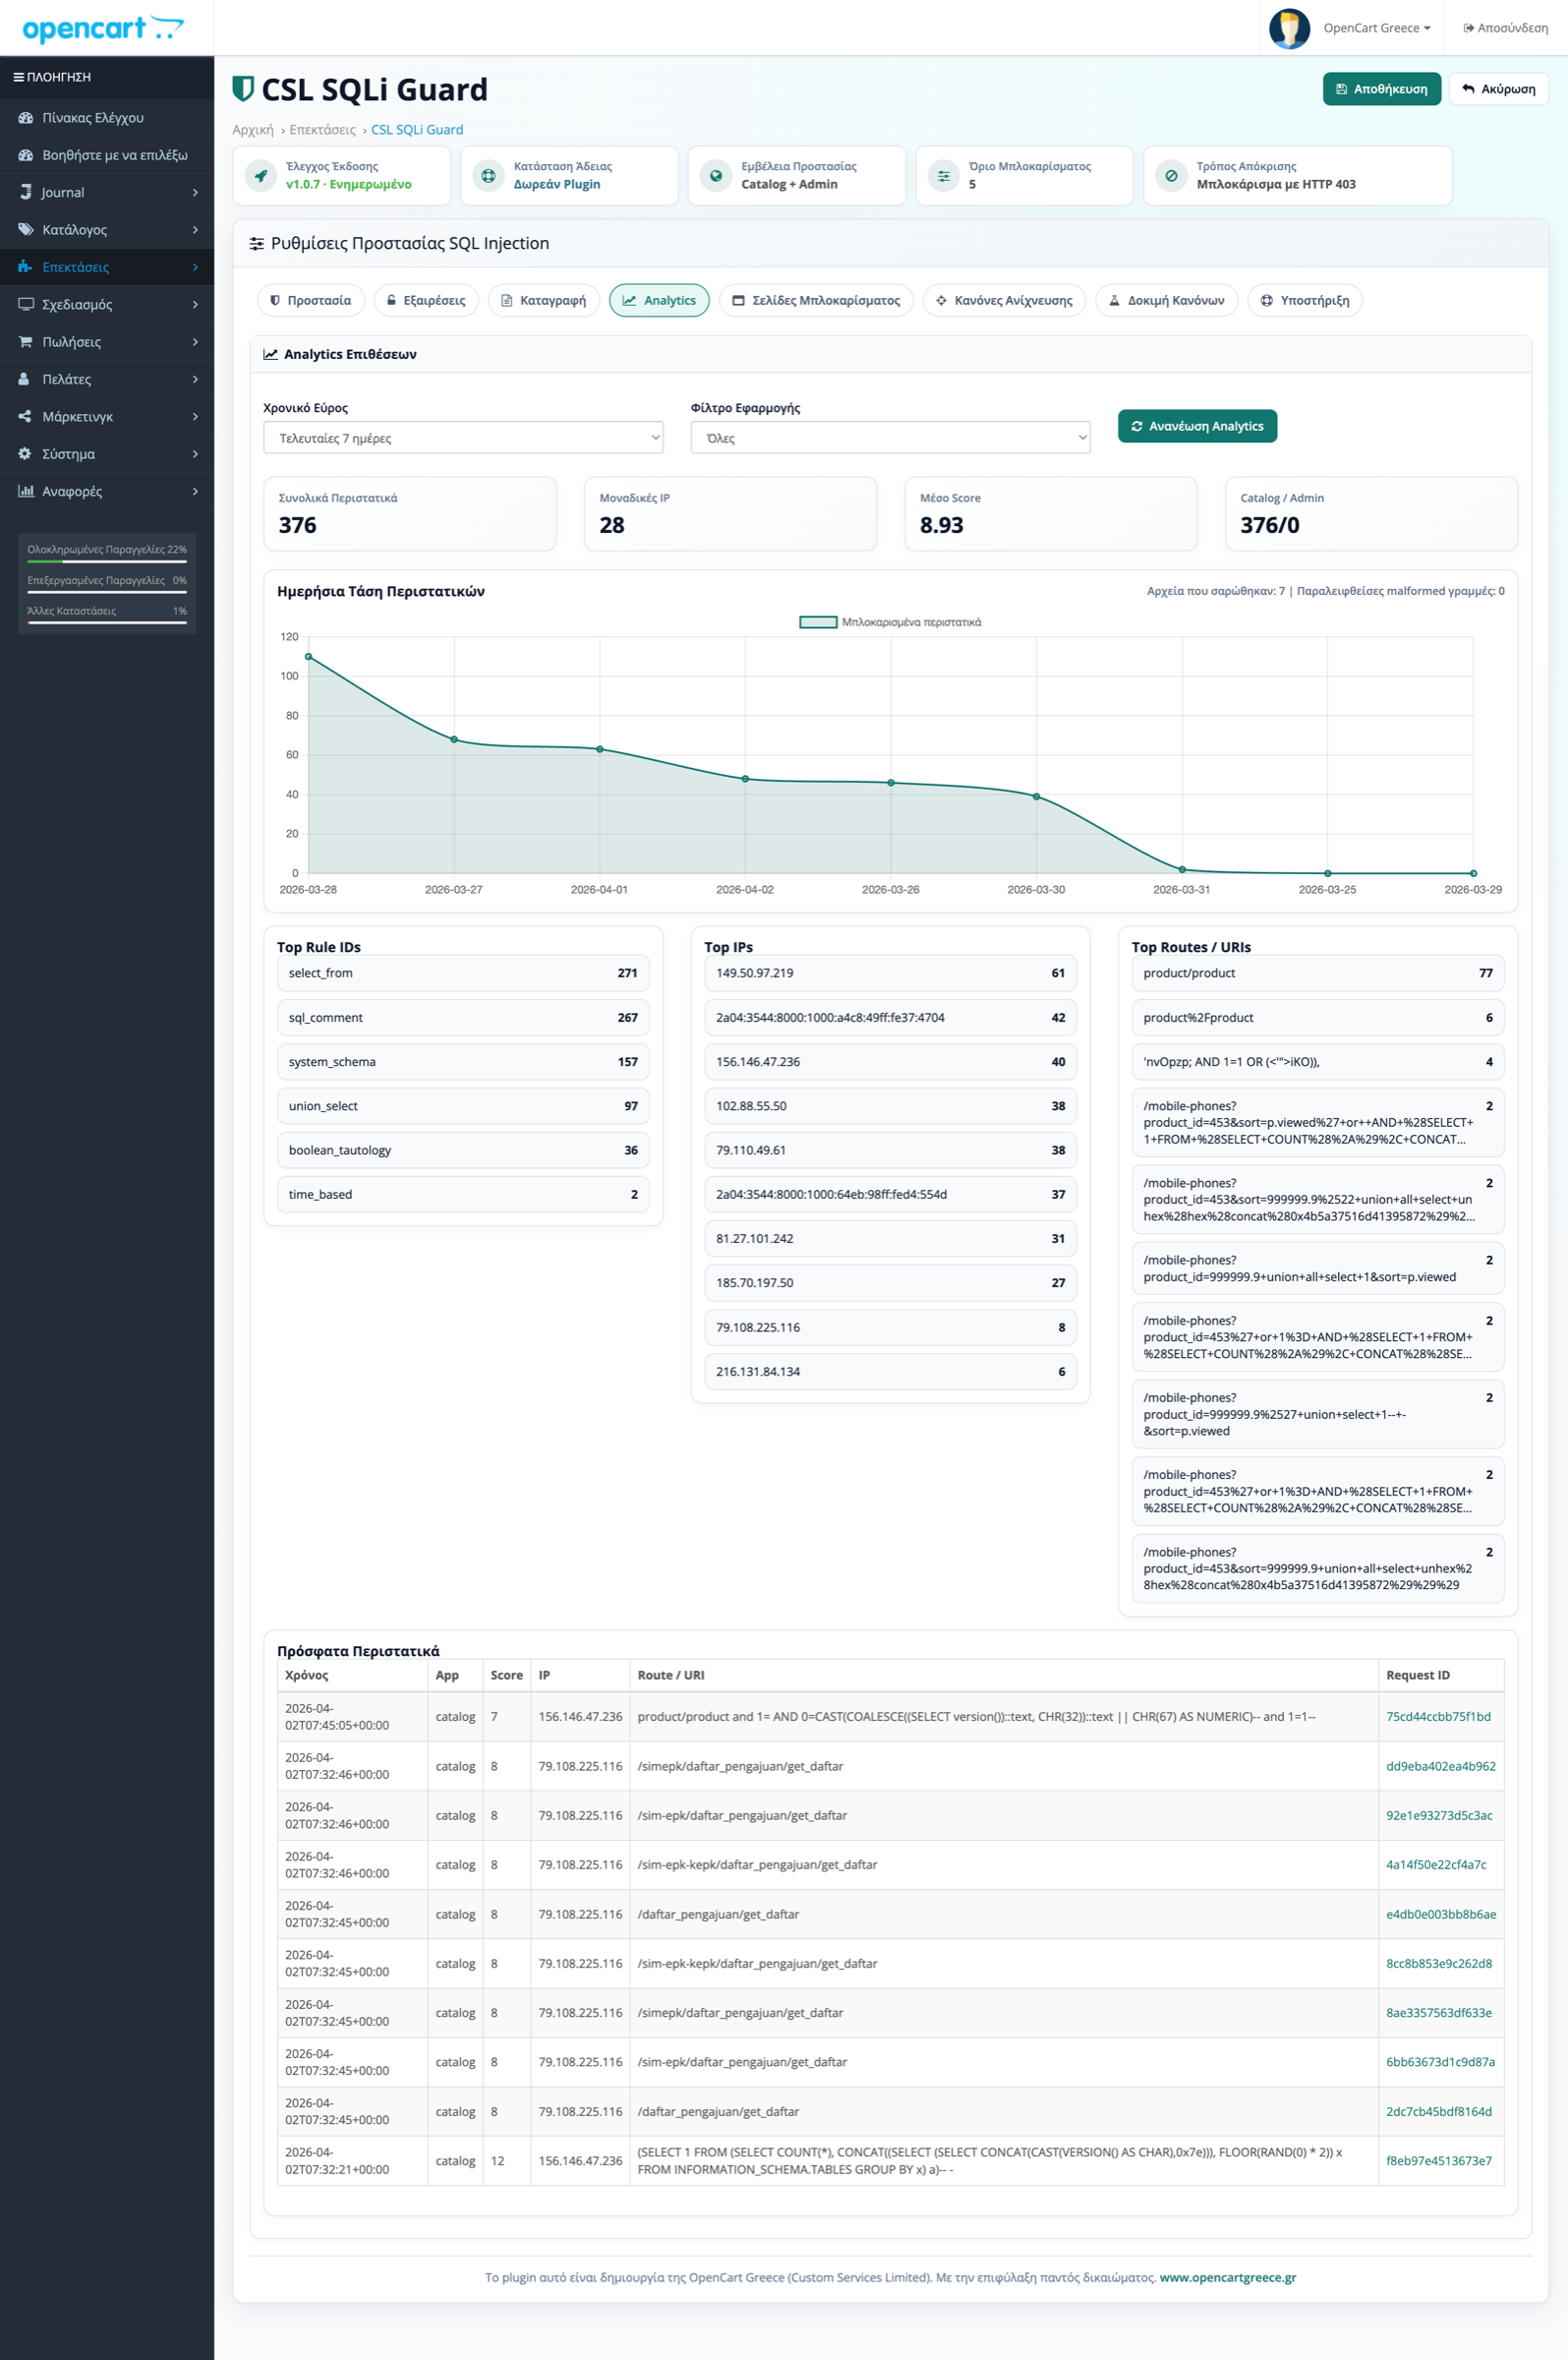Expand the Πωλήσεις sidebar menu
1568x2360 pixels.
pos(107,342)
